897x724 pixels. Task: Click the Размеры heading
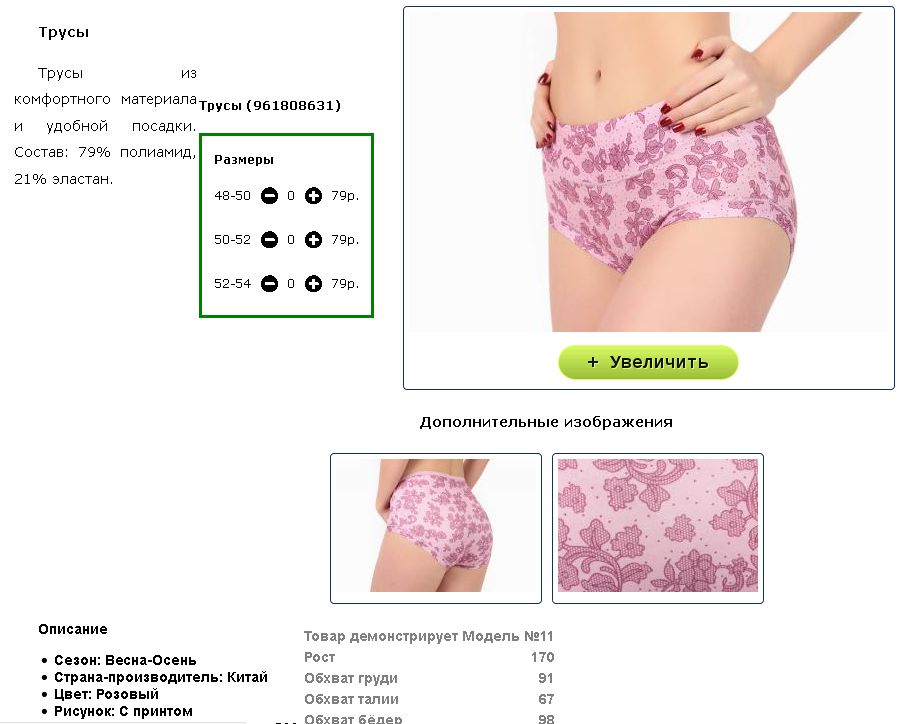(x=244, y=160)
